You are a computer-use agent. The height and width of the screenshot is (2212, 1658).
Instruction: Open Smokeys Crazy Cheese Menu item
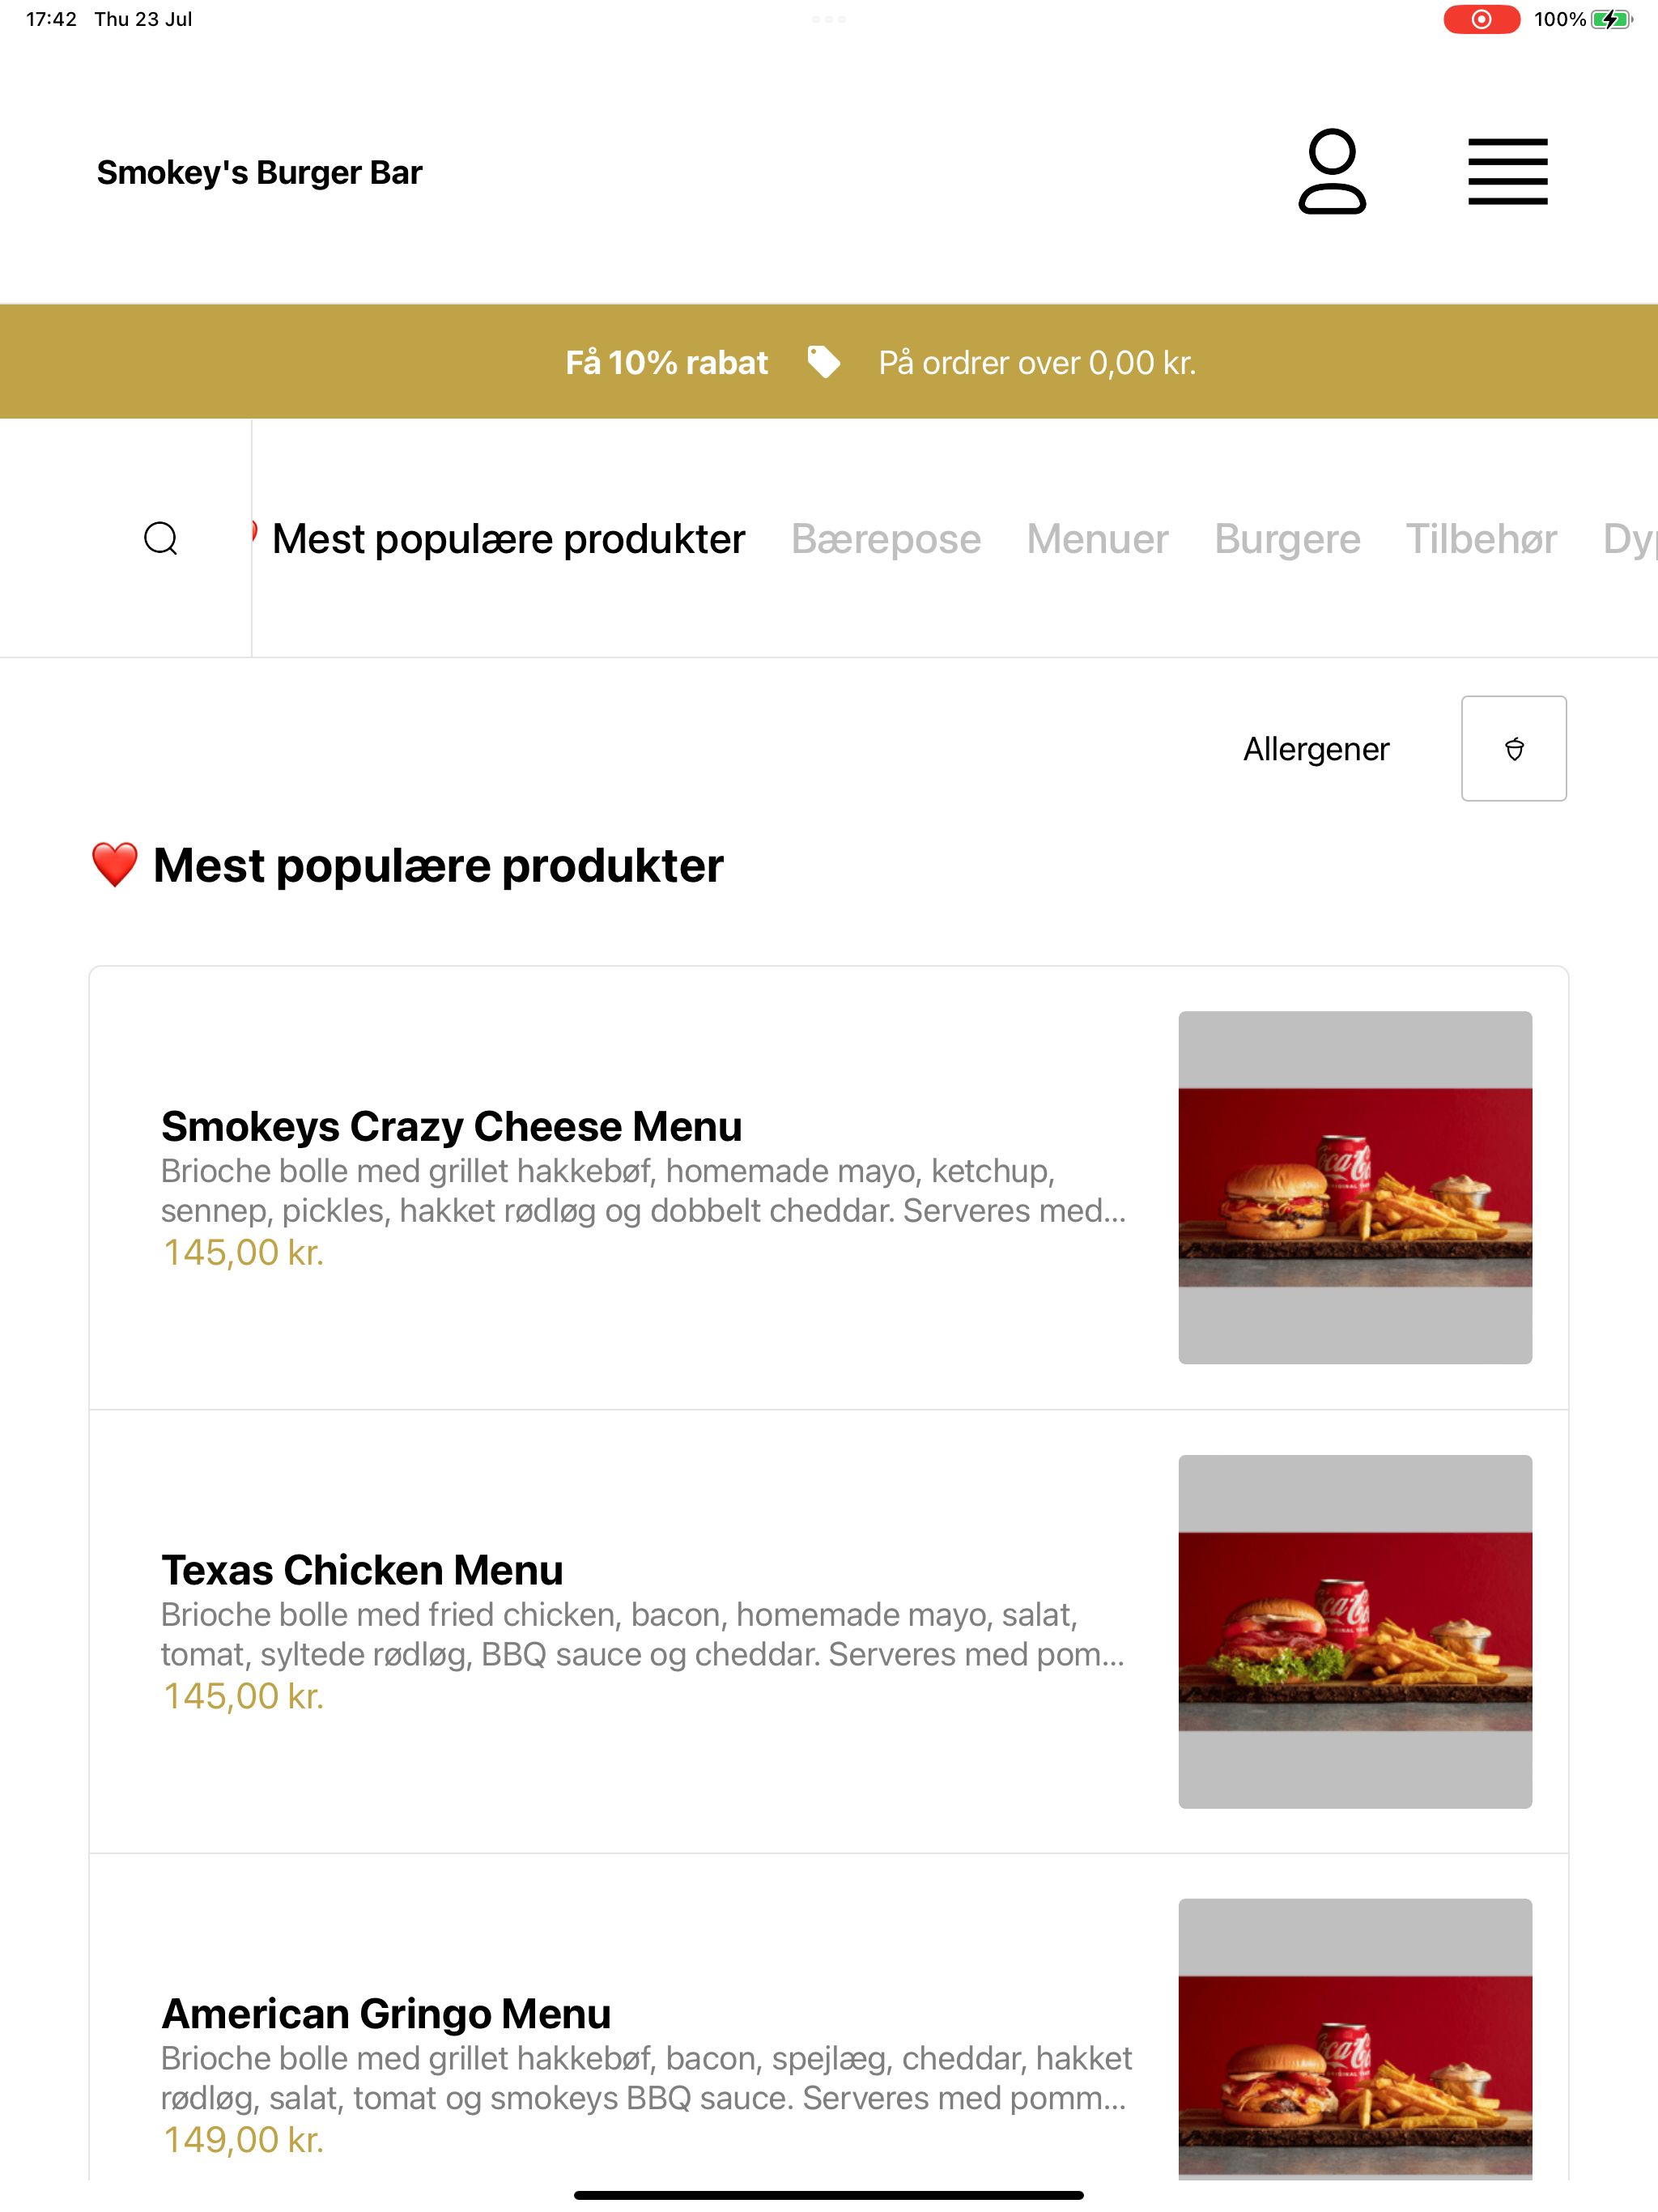coord(828,1188)
